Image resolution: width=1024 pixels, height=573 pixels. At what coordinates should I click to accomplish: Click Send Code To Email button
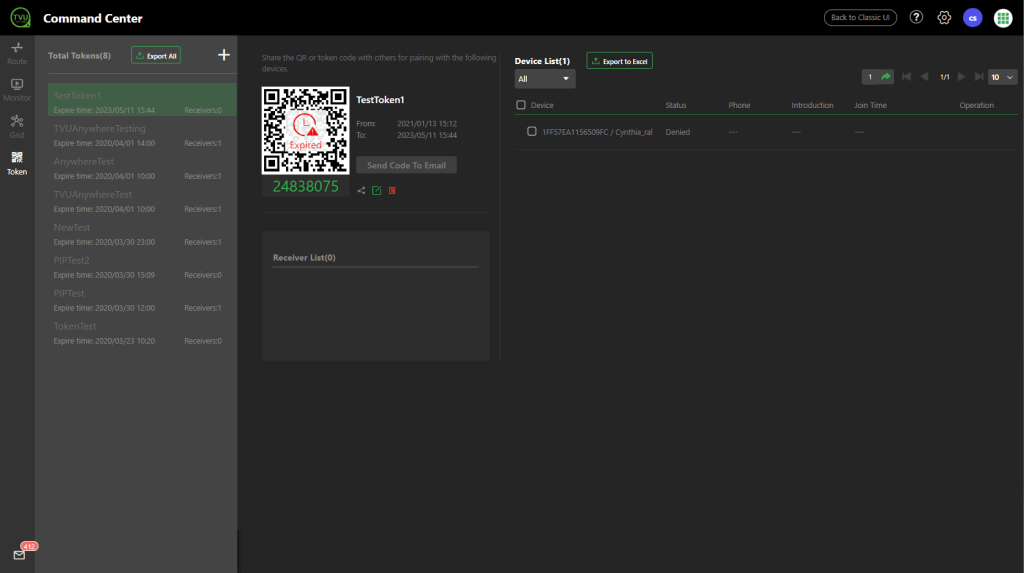[x=406, y=165]
